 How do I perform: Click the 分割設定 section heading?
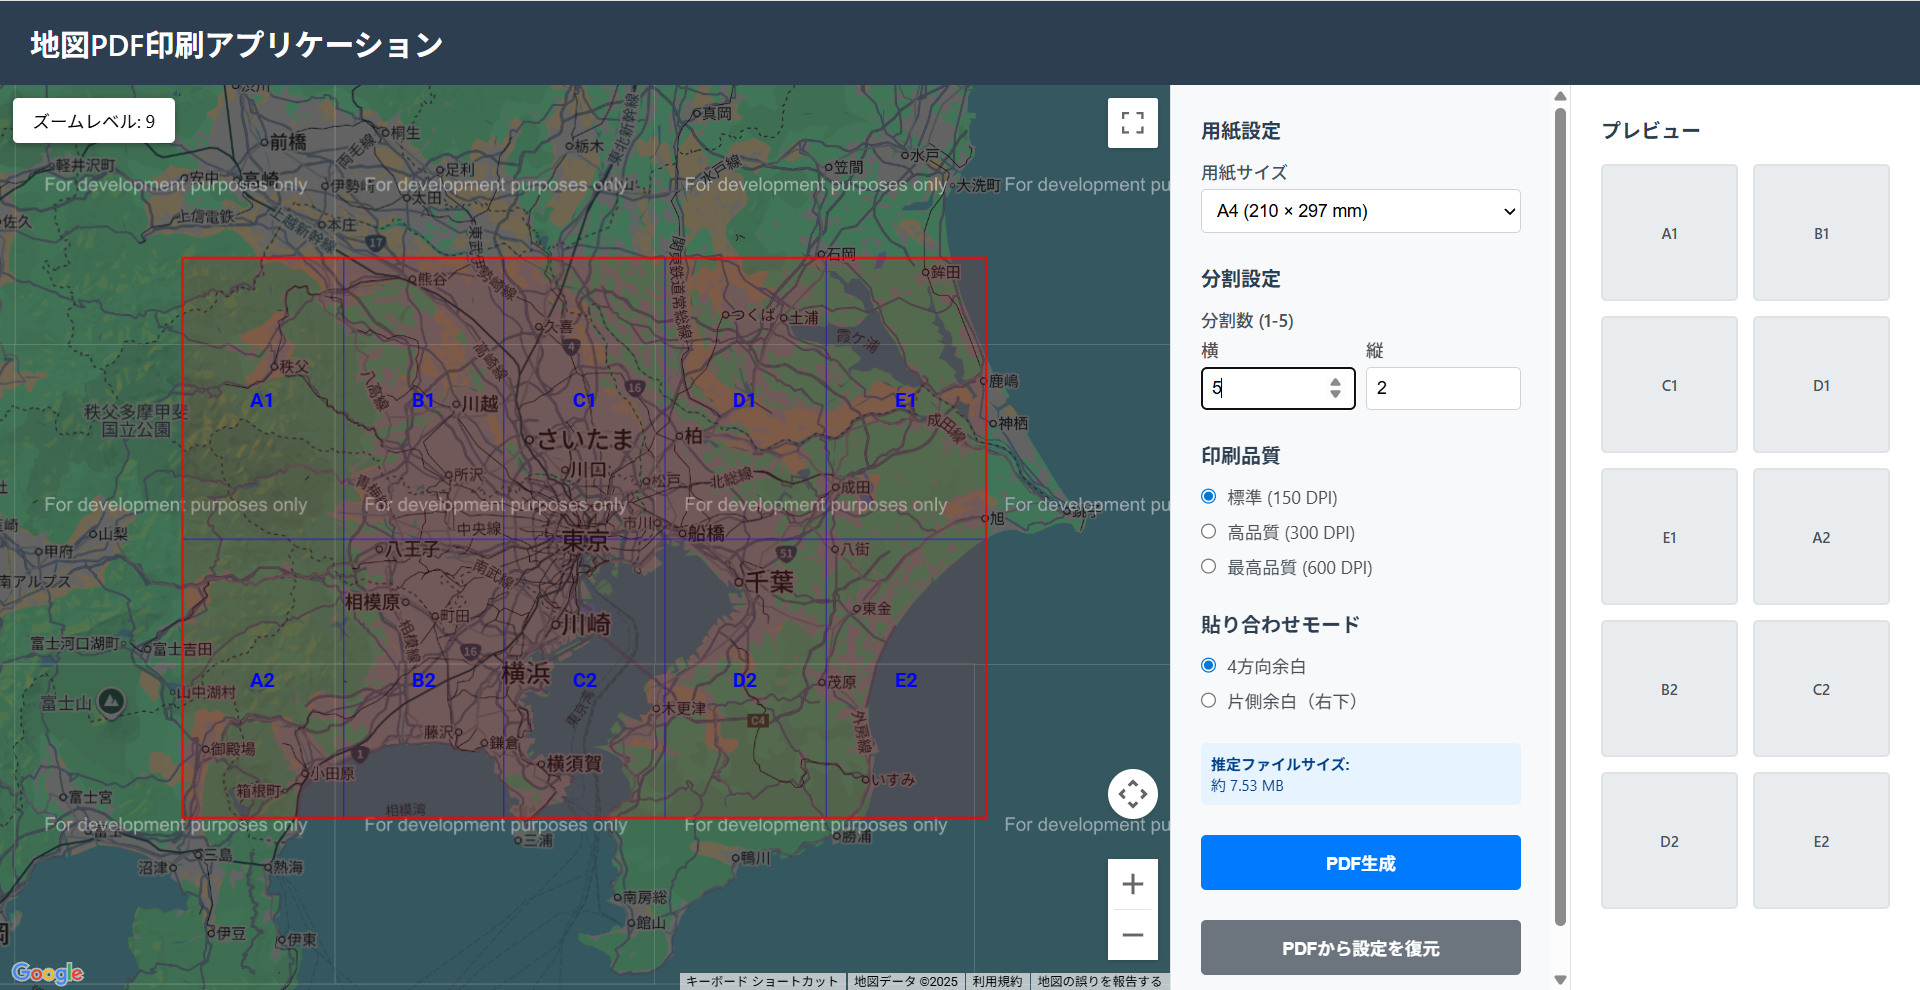1241,279
